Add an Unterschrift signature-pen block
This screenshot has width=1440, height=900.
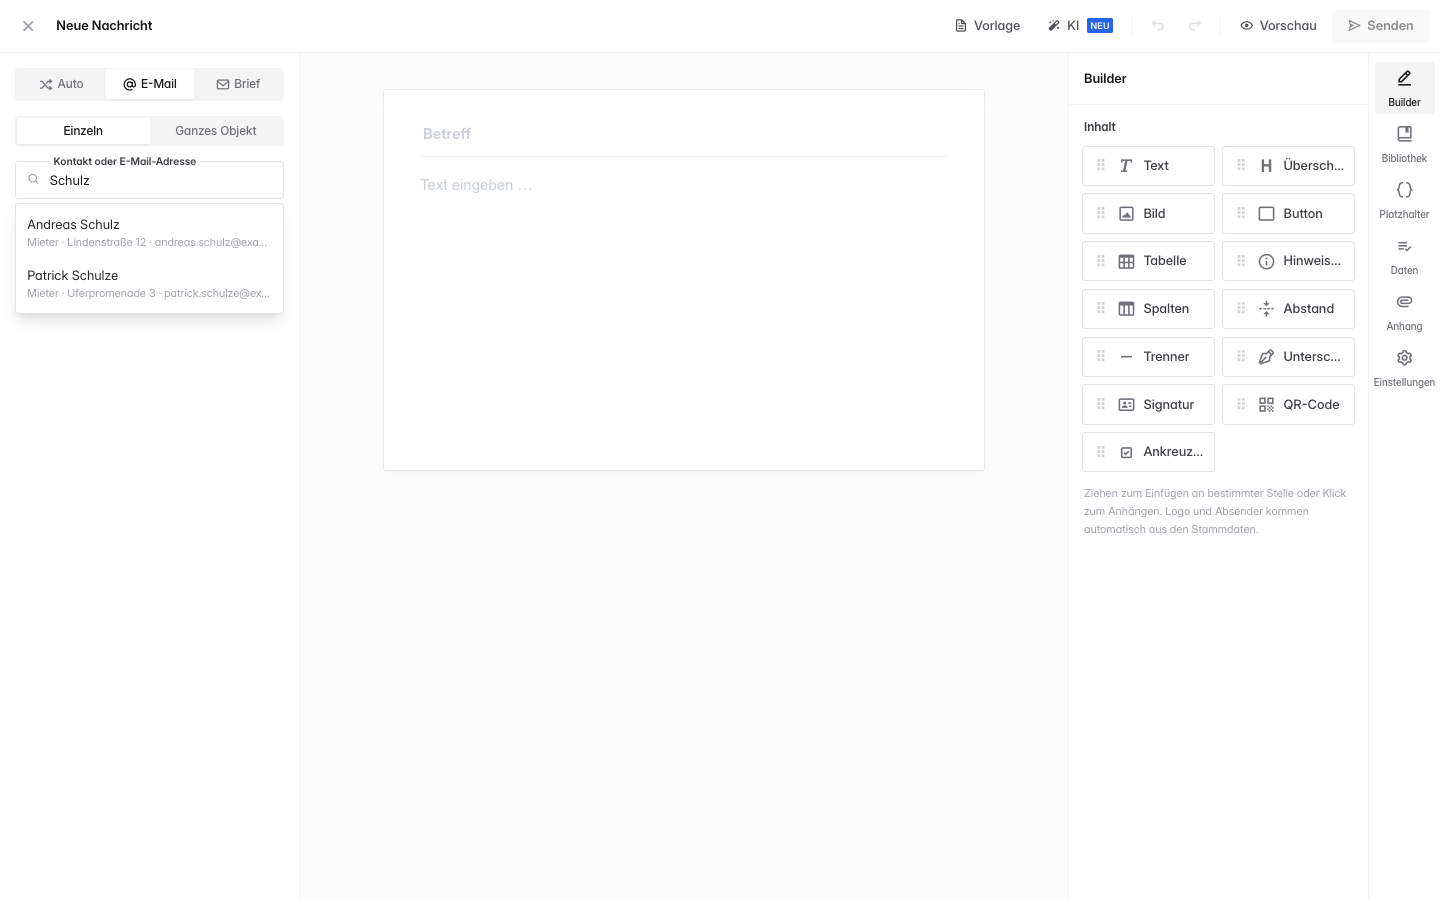point(1288,357)
